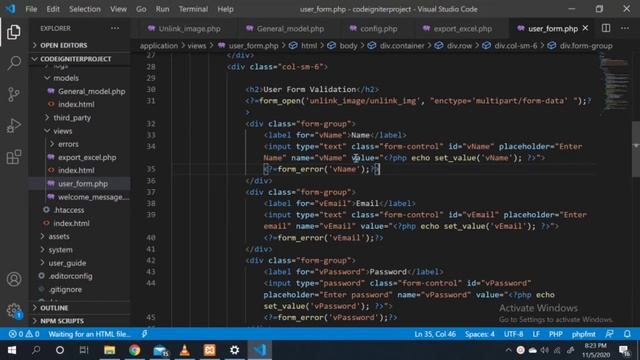Change the UTF-8 encoding
This screenshot has height=360, width=640.
click(x=513, y=334)
